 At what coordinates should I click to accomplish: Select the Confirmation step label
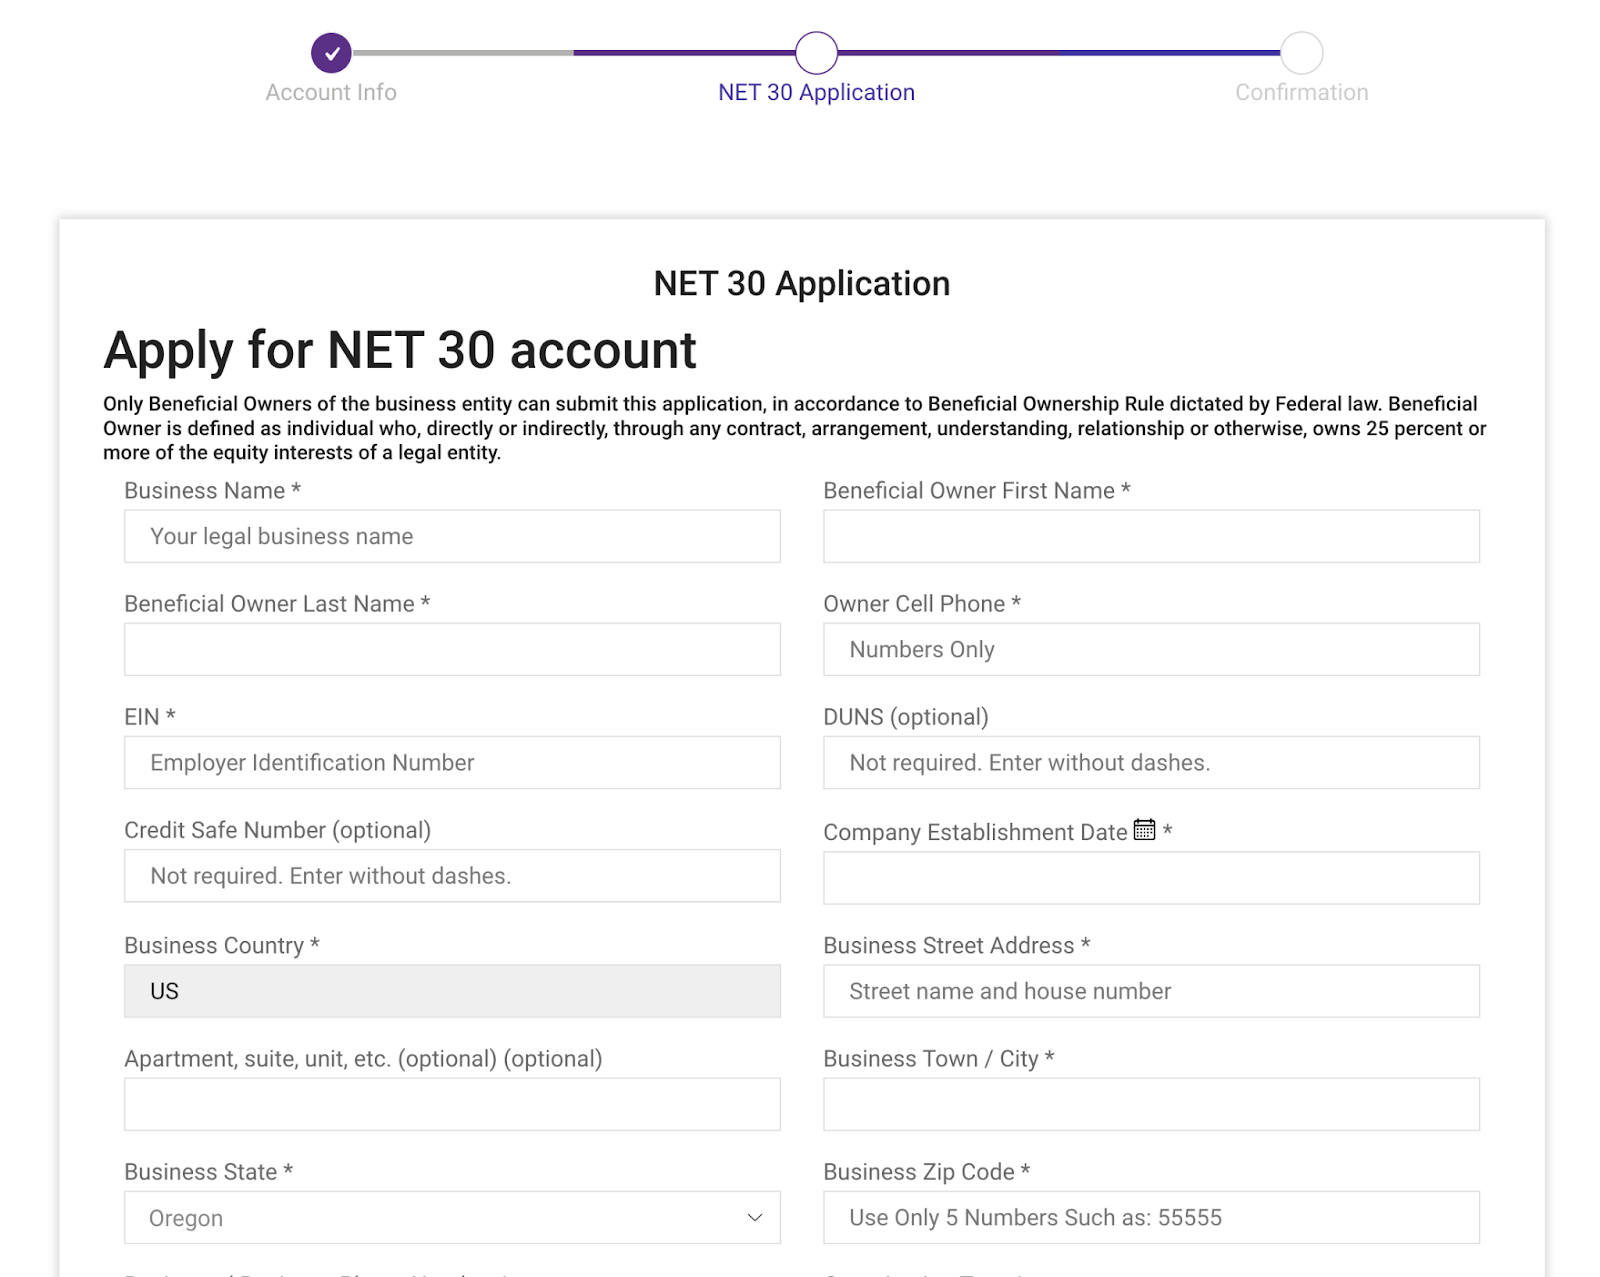click(x=1302, y=92)
